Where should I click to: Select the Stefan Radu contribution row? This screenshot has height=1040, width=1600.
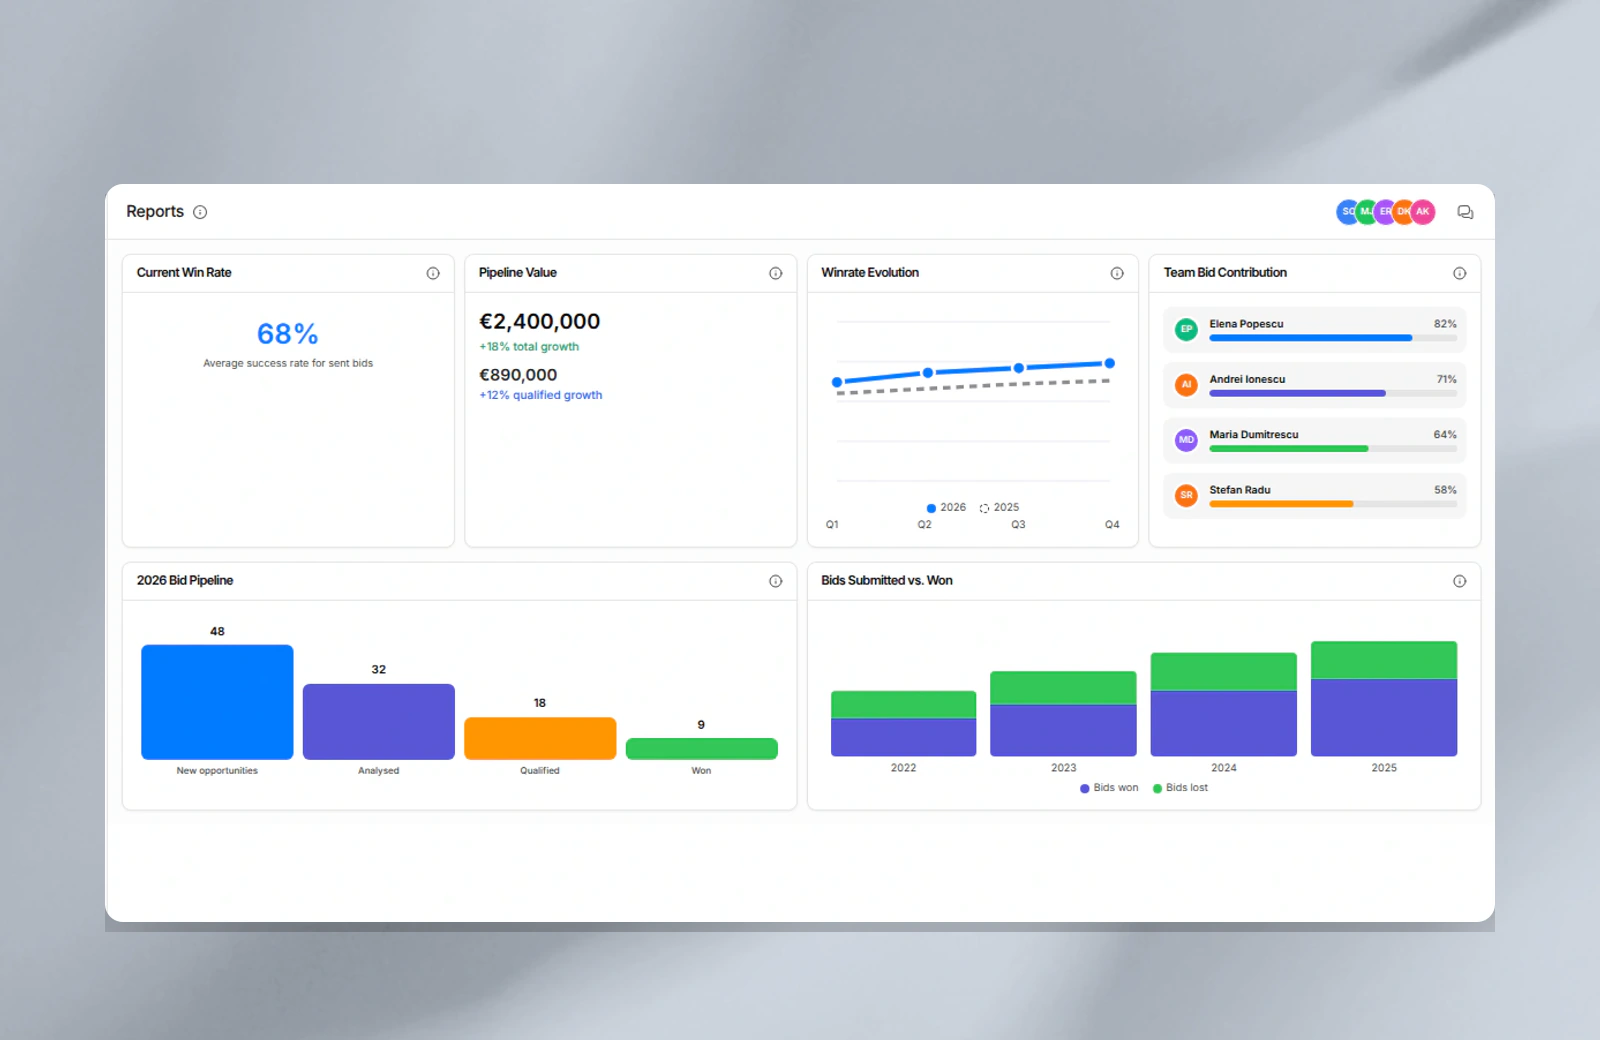pyautogui.click(x=1314, y=495)
